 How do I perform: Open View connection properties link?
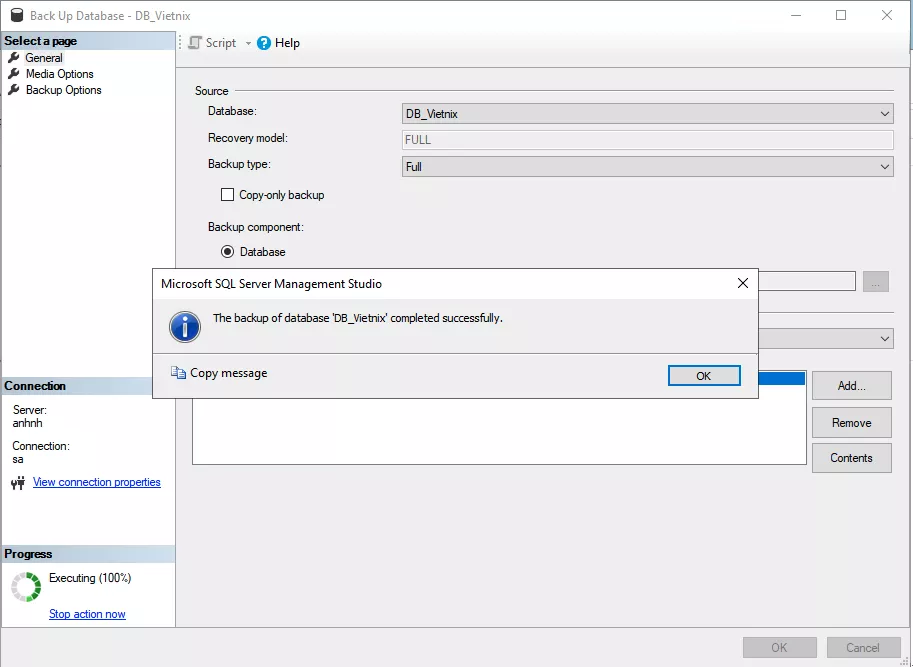pyautogui.click(x=96, y=482)
